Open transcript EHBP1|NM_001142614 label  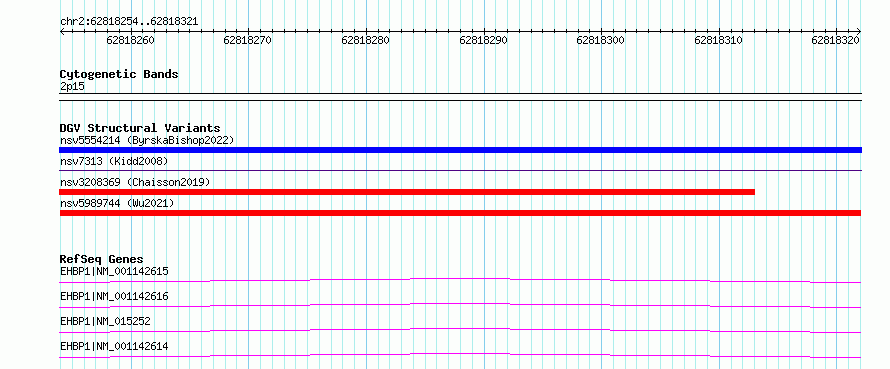click(114, 346)
